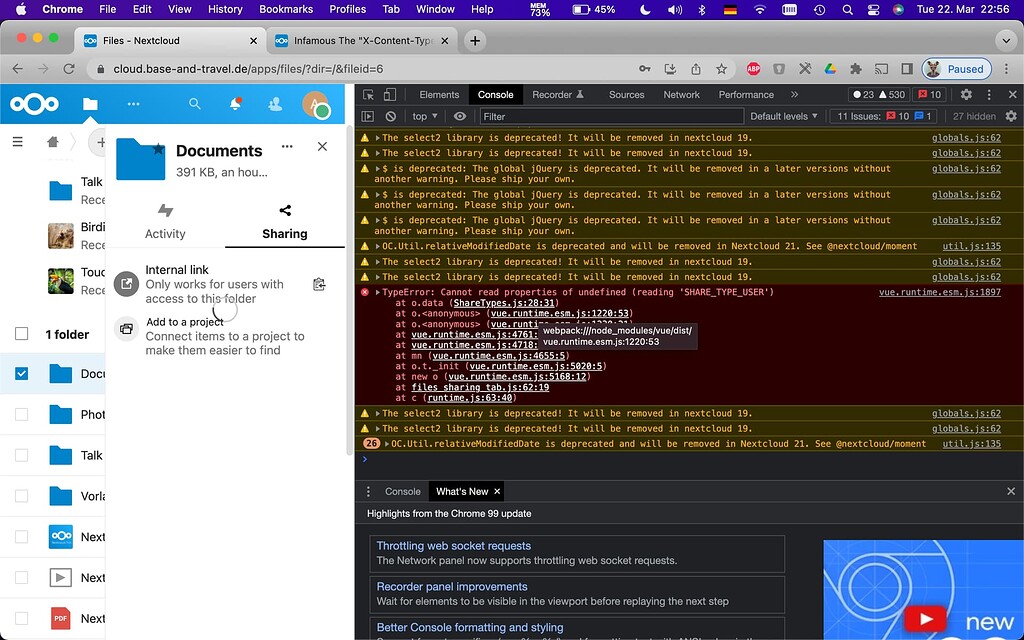Viewport: 1024px width, 640px height.
Task: Open Throttling web socket requests link
Action: click(x=454, y=546)
